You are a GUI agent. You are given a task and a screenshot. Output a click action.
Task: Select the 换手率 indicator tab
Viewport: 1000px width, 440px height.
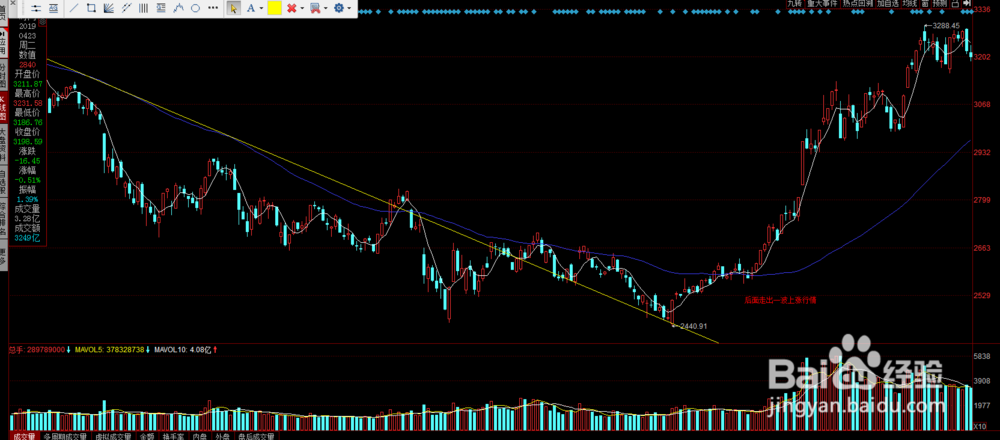click(x=173, y=437)
